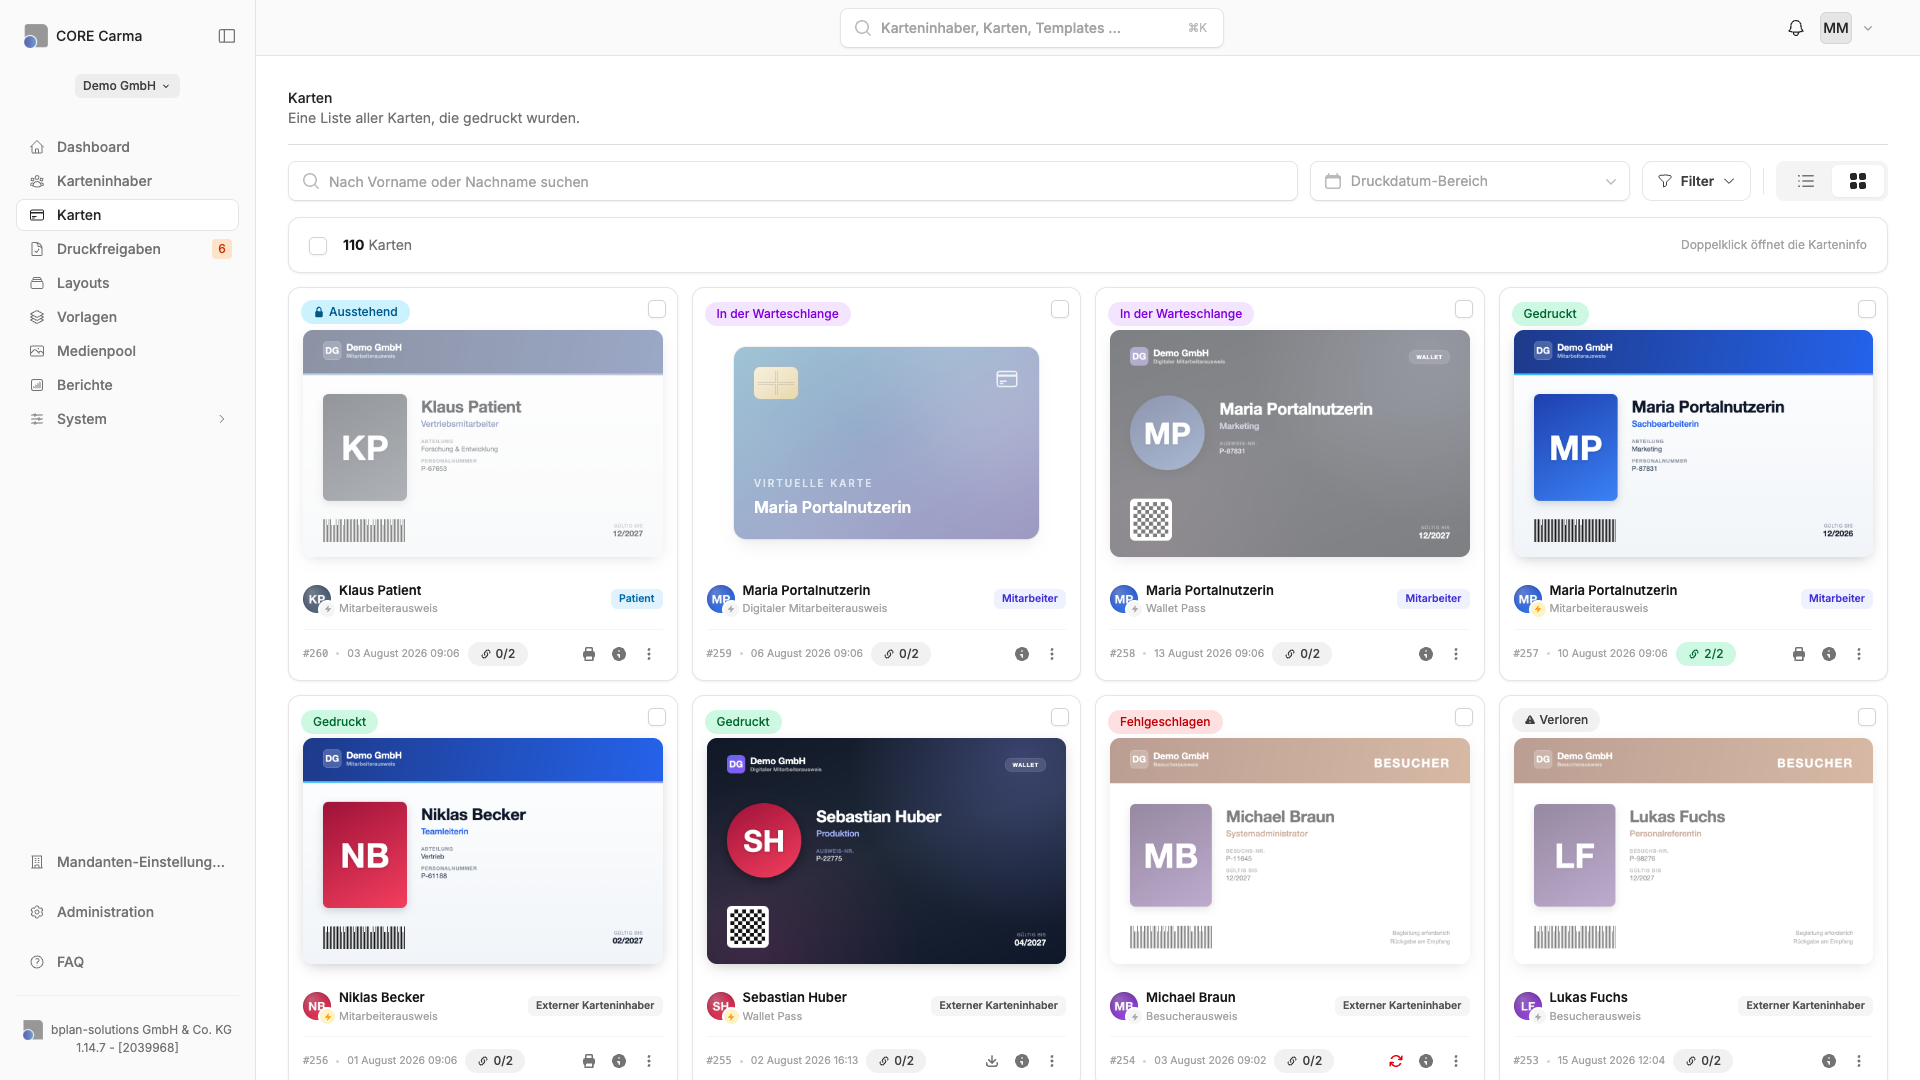The width and height of the screenshot is (1920, 1080).
Task: Open more options for card #258
Action: [x=1456, y=654]
